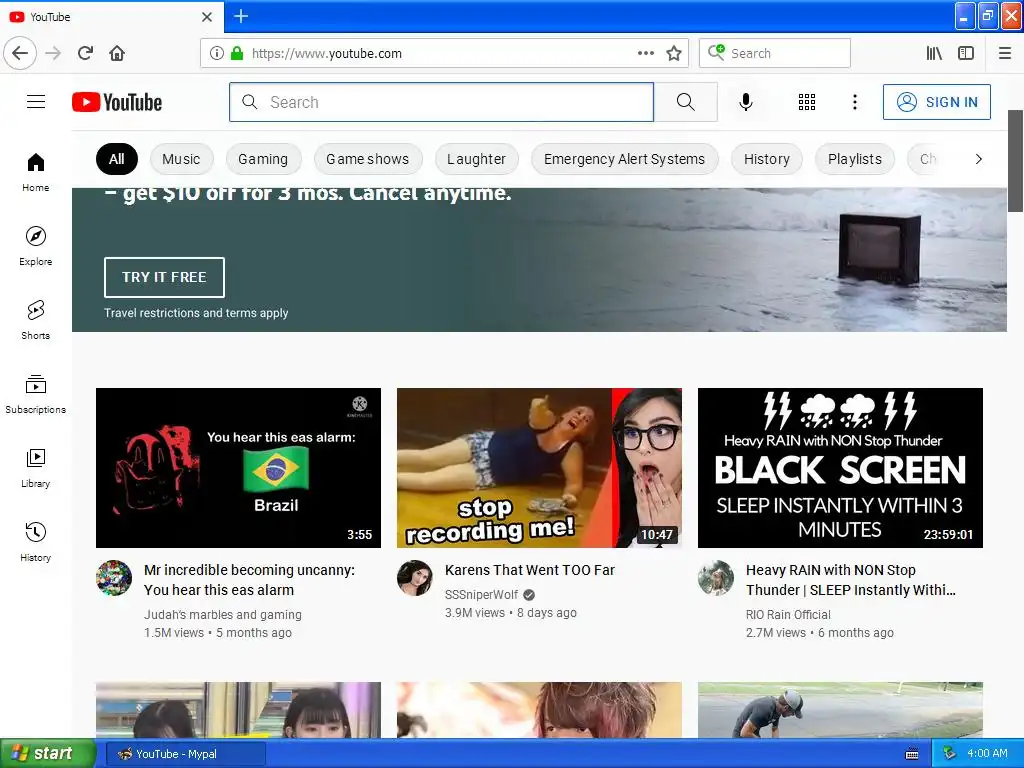Open page actions three-dot menu in address bar
Screen dimensions: 1024x768
click(645, 53)
